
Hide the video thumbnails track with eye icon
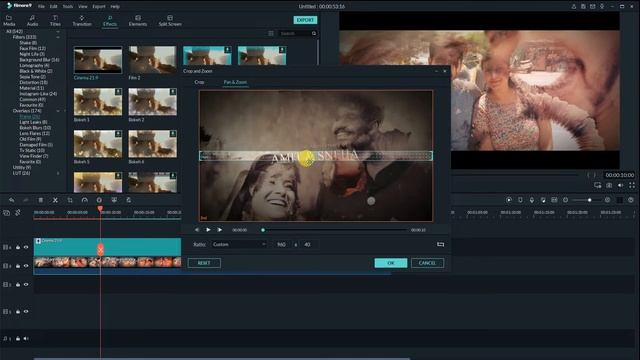[26, 266]
